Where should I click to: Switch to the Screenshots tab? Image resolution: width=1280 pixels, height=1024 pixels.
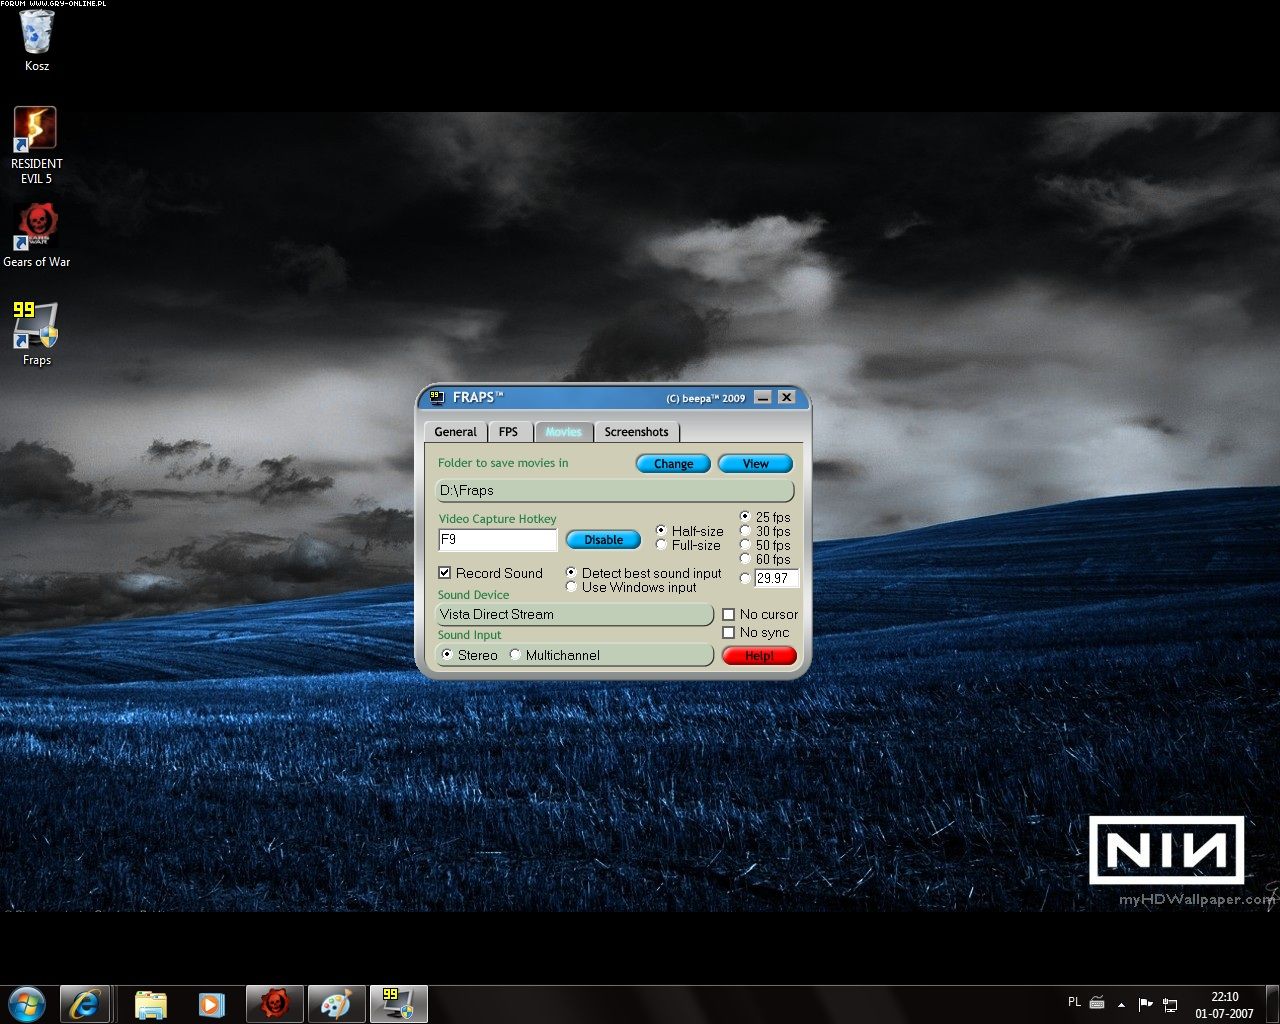tap(636, 432)
